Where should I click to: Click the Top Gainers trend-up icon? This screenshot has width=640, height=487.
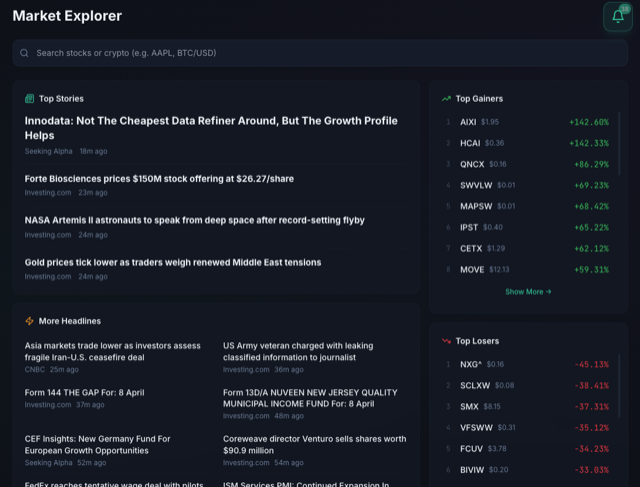coord(446,98)
